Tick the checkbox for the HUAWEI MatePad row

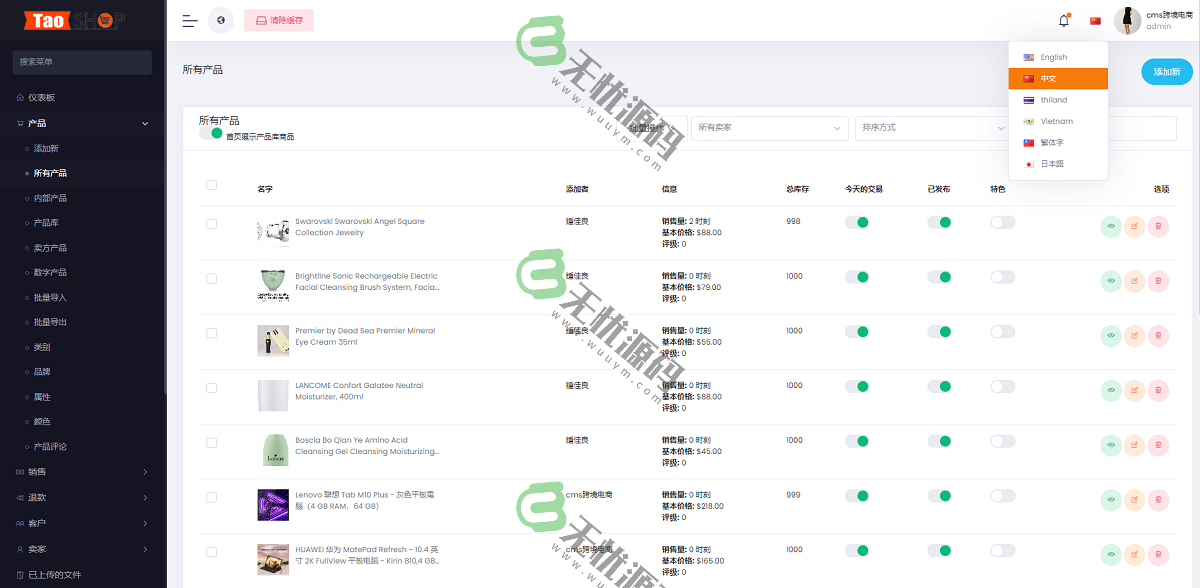[211, 551]
